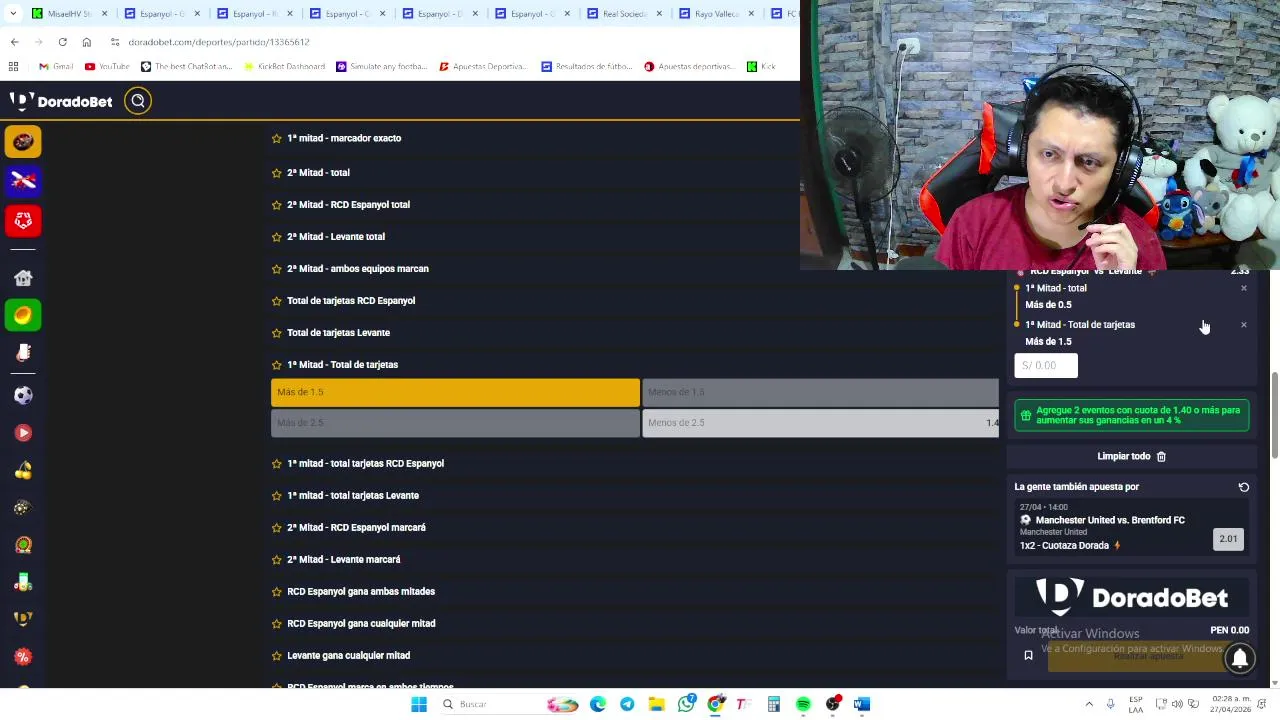Image resolution: width=1280 pixels, height=720 pixels.
Task: Expand 1ª mitad - total tarjetas Levante market
Action: click(635, 496)
